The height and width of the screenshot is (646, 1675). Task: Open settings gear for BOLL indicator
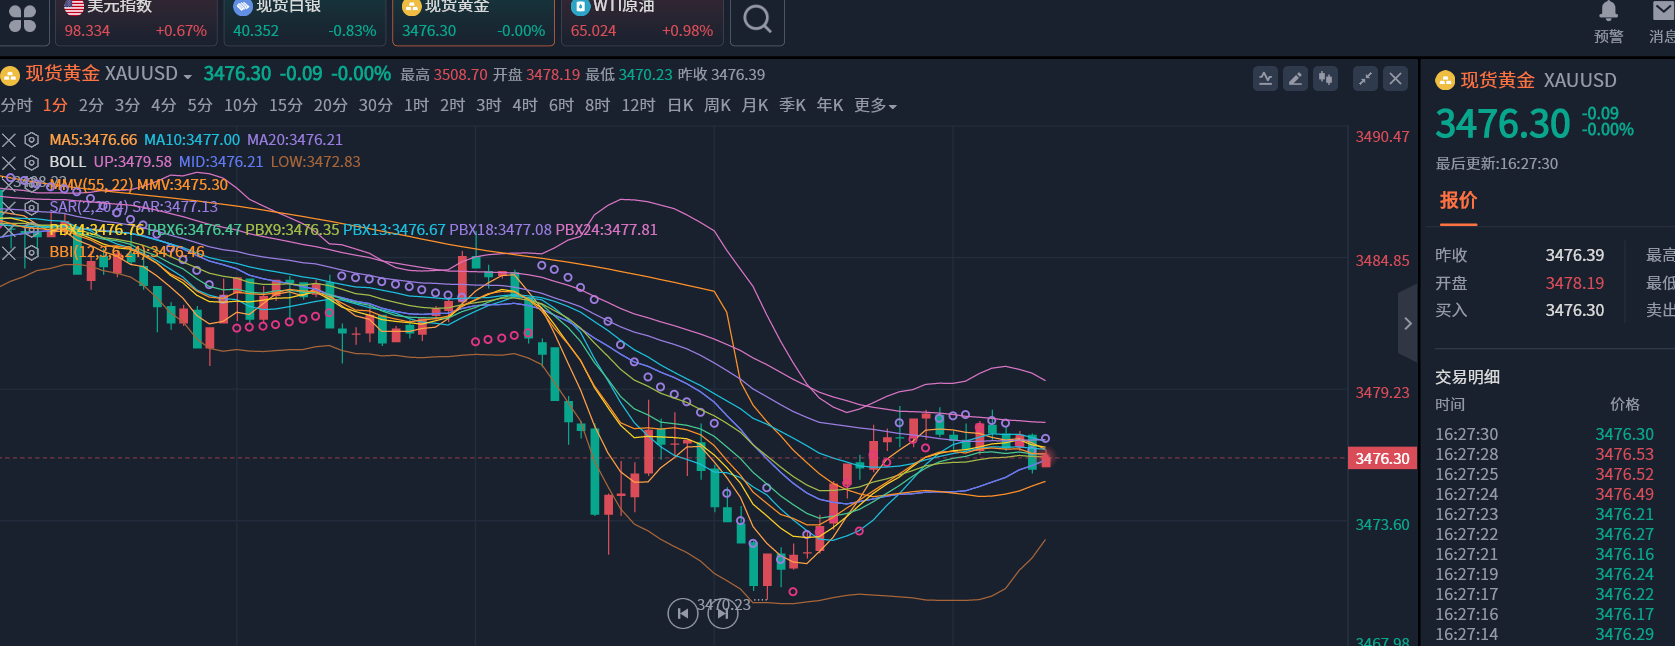[32, 162]
